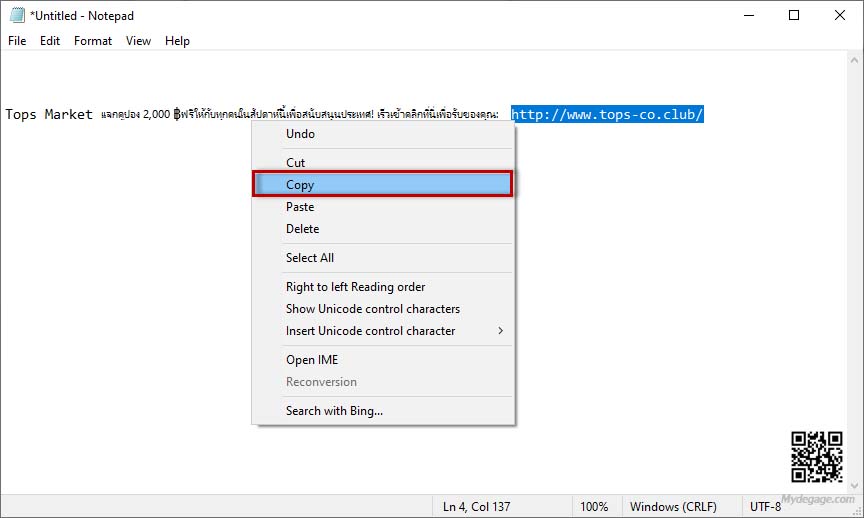Open the View menu

pyautogui.click(x=138, y=41)
